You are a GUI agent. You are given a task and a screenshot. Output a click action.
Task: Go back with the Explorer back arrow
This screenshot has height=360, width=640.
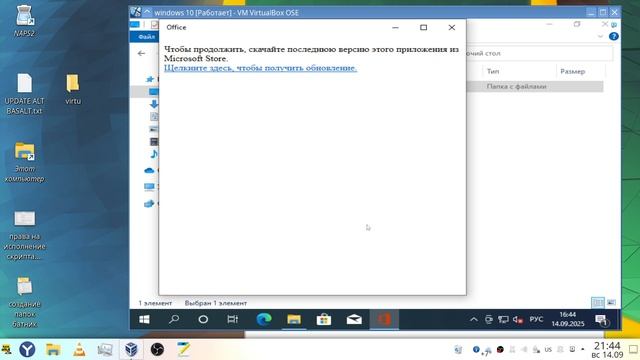click(x=141, y=53)
